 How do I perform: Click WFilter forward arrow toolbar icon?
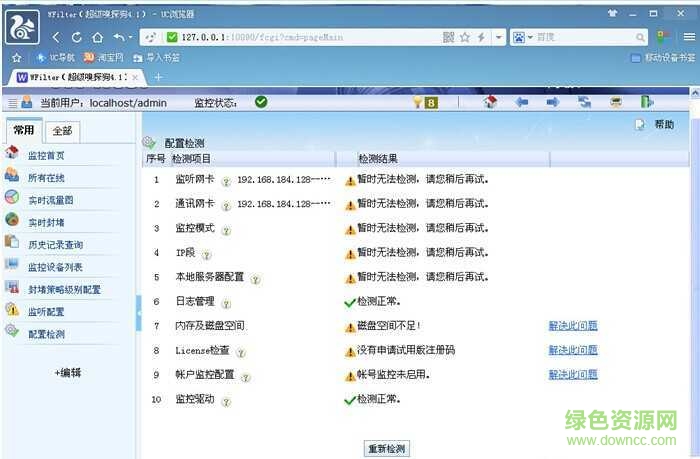point(553,102)
